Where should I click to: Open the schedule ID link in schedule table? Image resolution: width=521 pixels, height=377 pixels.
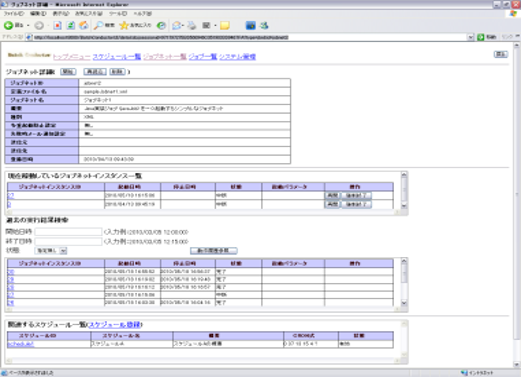point(21,344)
